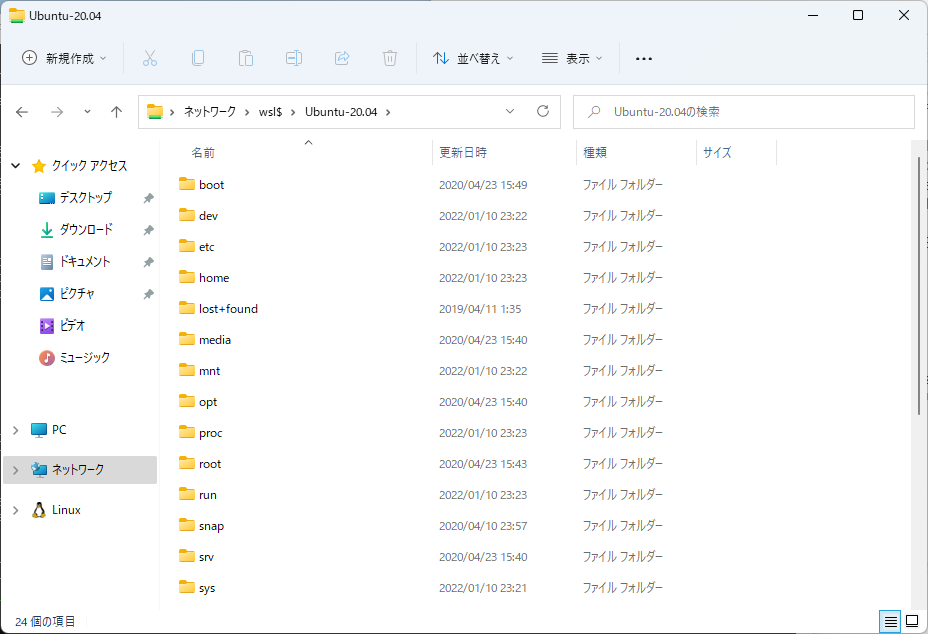Go forward with the right arrow
The image size is (928, 634).
tap(57, 112)
